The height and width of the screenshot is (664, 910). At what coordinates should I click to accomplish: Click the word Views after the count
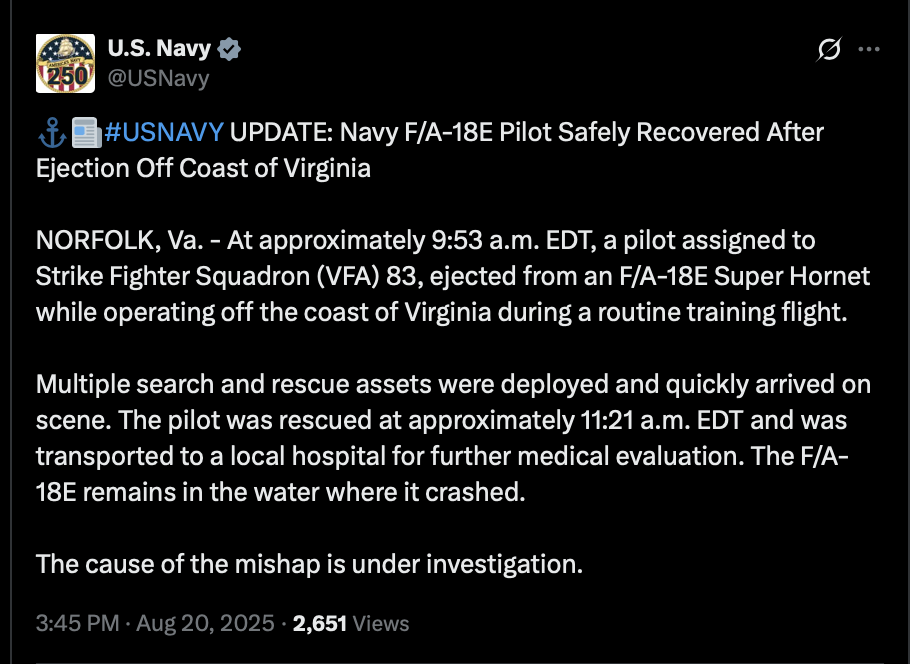(381, 623)
